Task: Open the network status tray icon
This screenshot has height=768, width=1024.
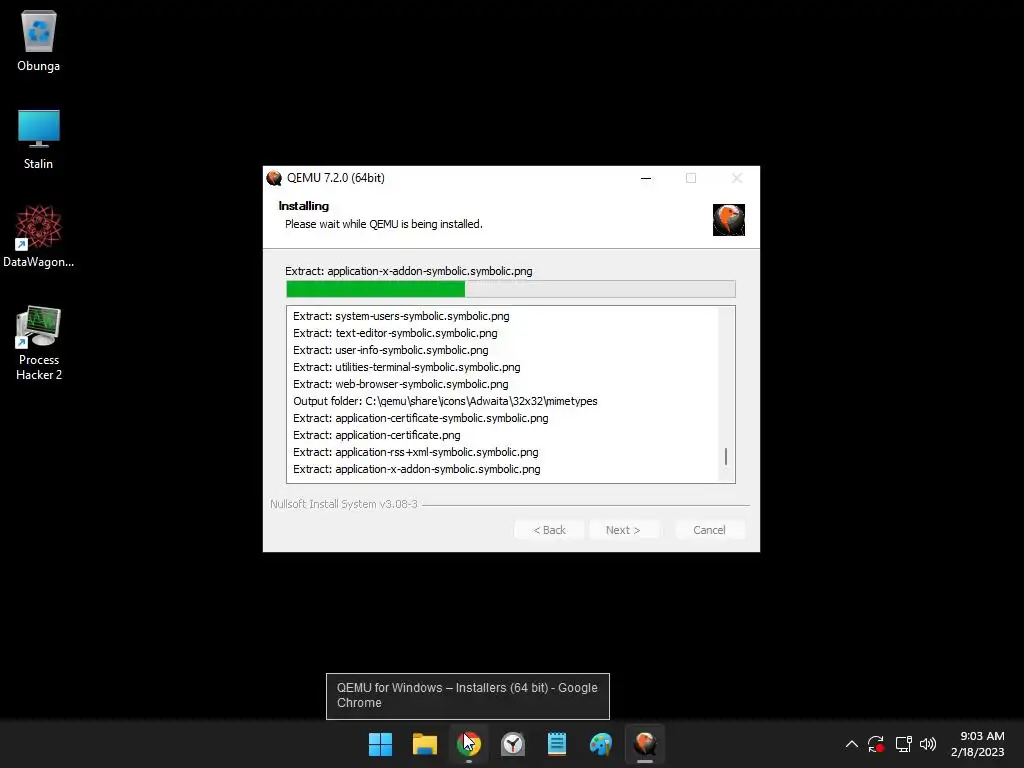Action: tap(903, 744)
